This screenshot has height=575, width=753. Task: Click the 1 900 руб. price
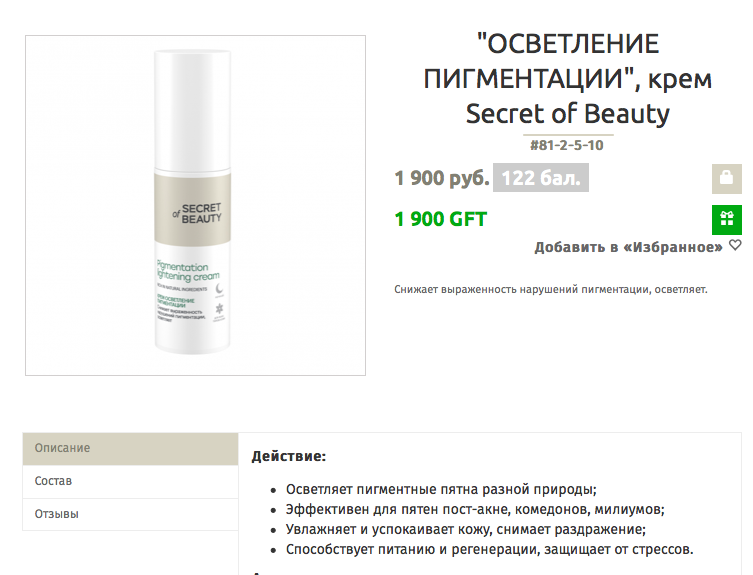442,178
